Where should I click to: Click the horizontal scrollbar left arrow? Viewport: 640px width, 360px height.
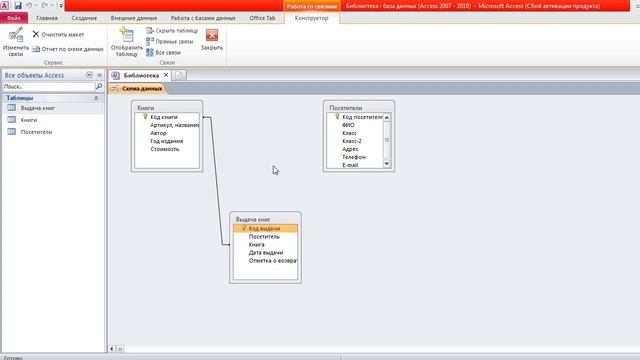[112, 349]
